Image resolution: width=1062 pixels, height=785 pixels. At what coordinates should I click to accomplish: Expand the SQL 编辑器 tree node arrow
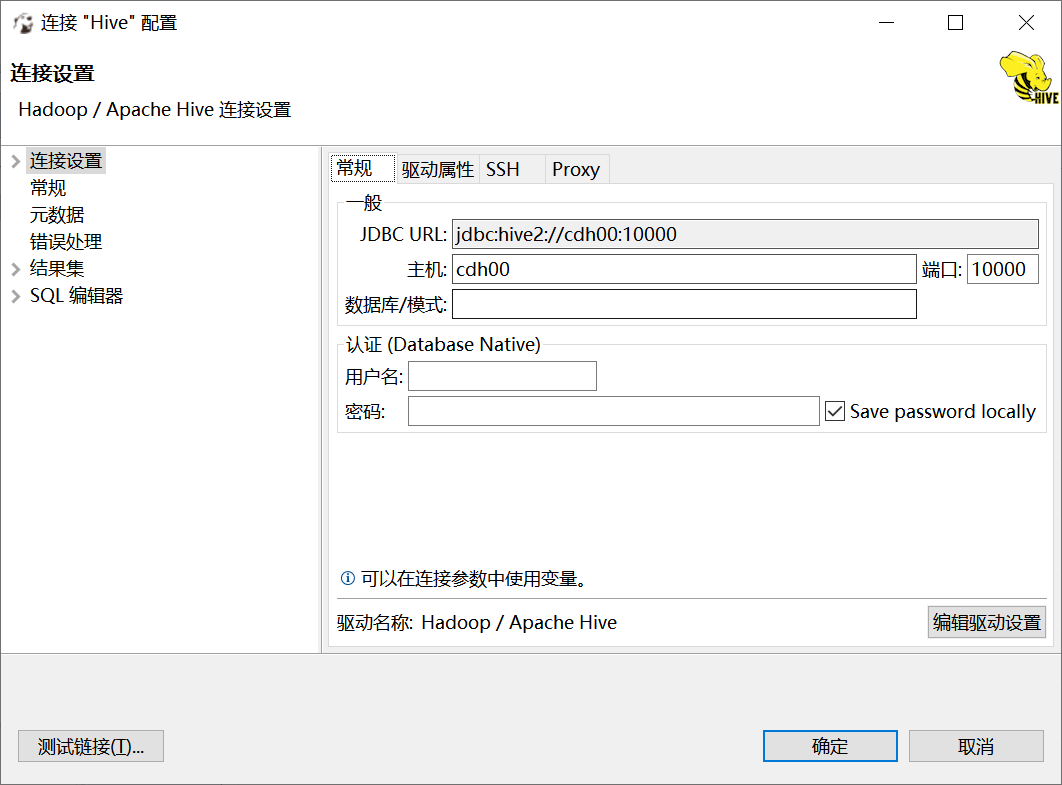tap(16, 296)
